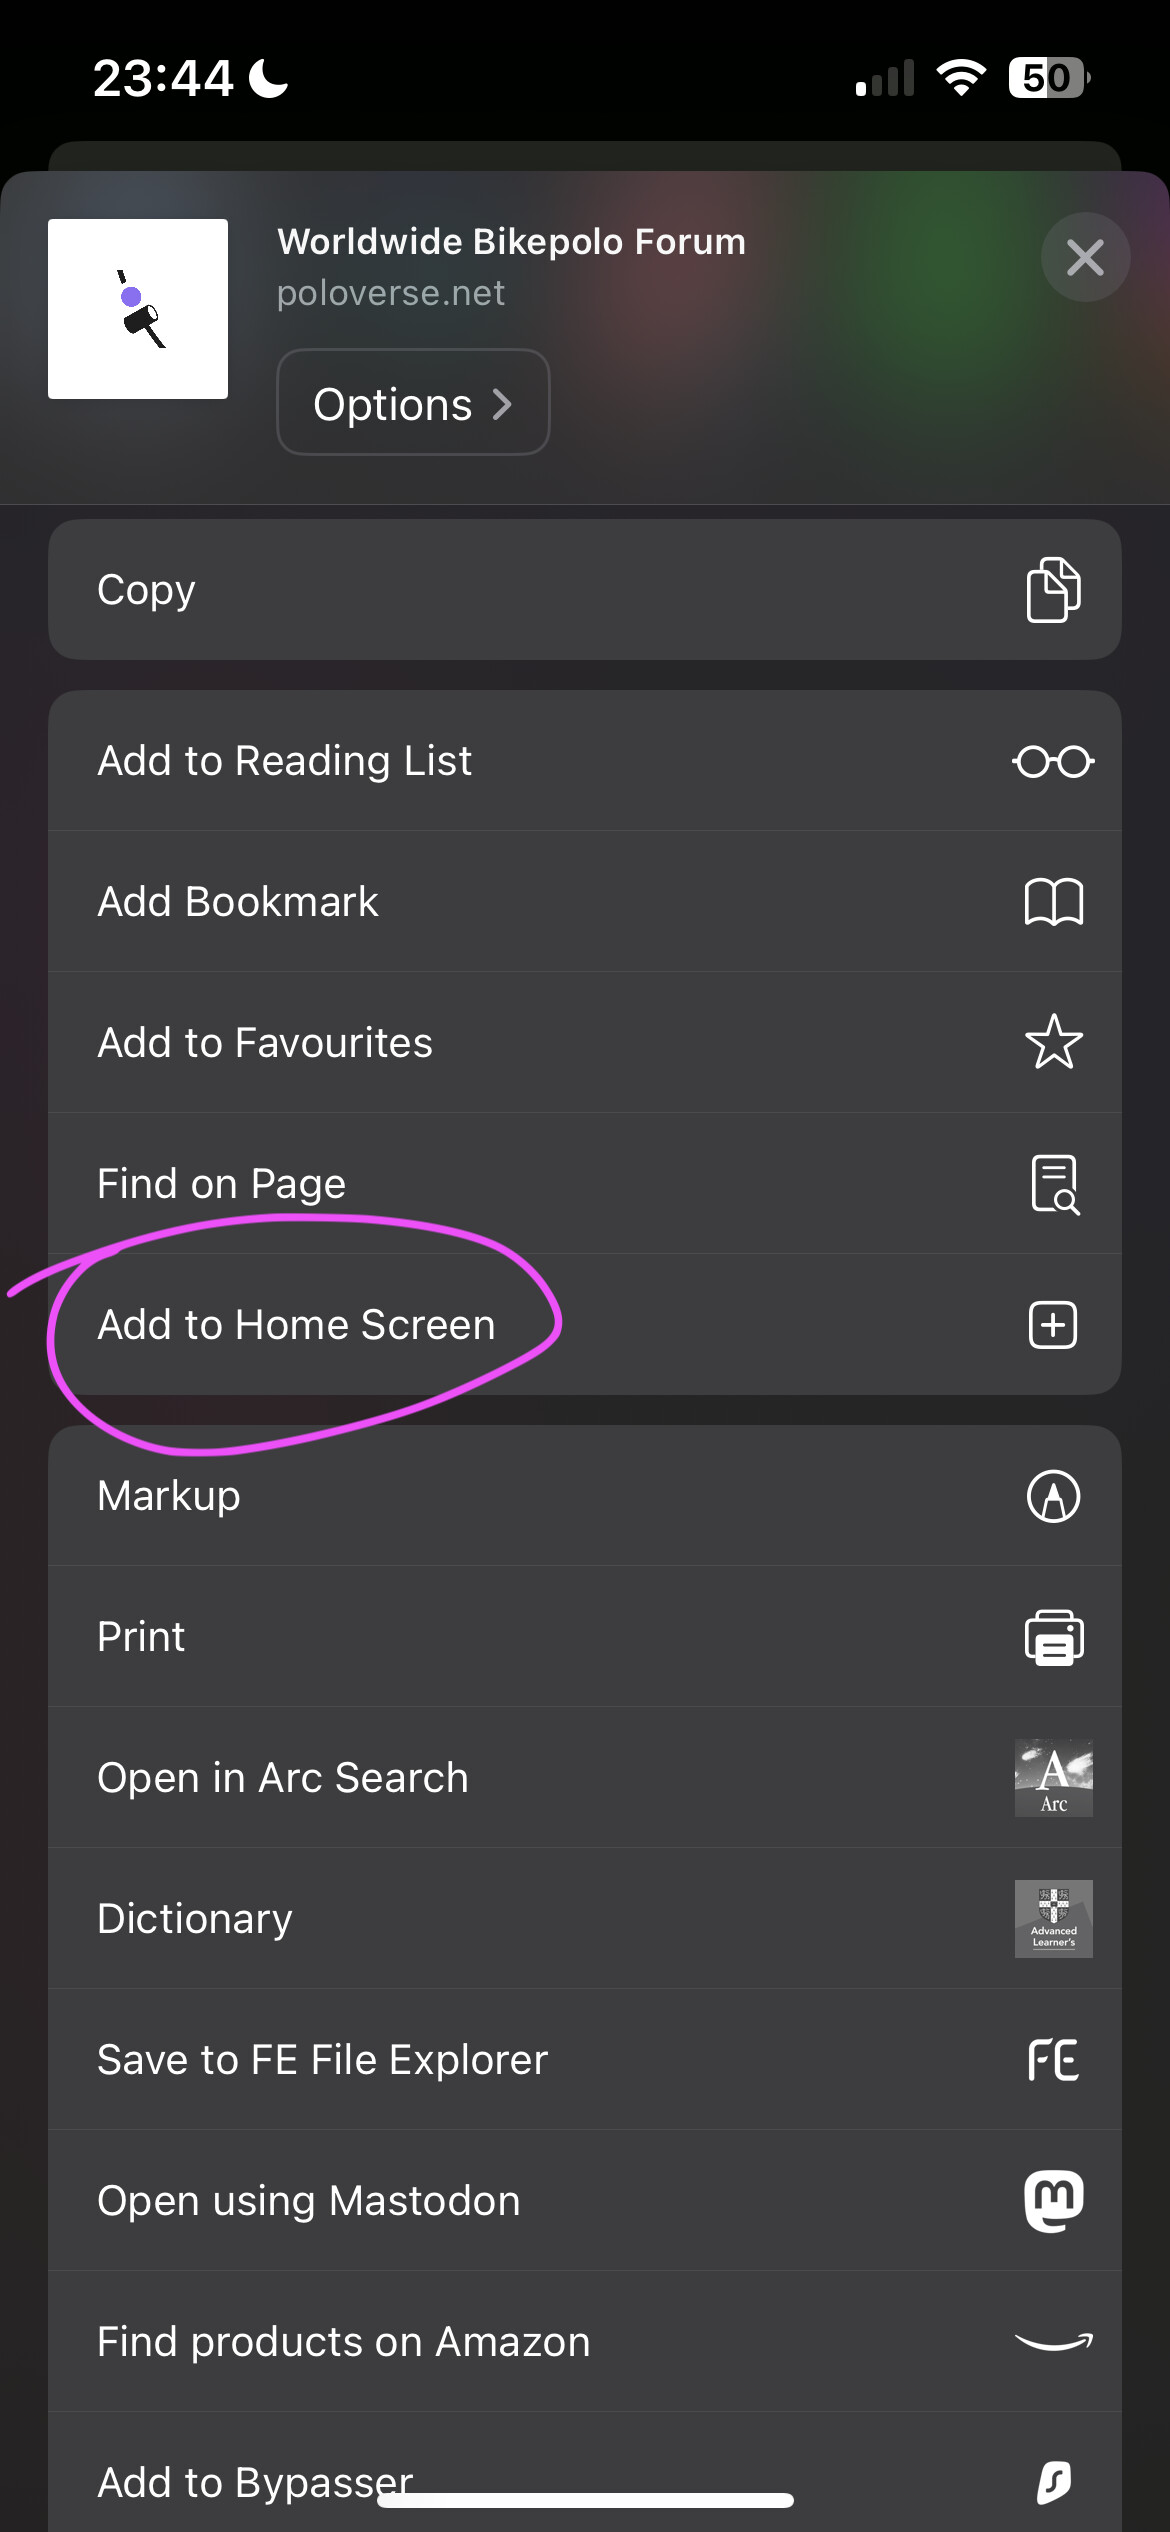Image resolution: width=1170 pixels, height=2532 pixels.
Task: Tap the Favourites star icon
Action: coord(1053,1042)
